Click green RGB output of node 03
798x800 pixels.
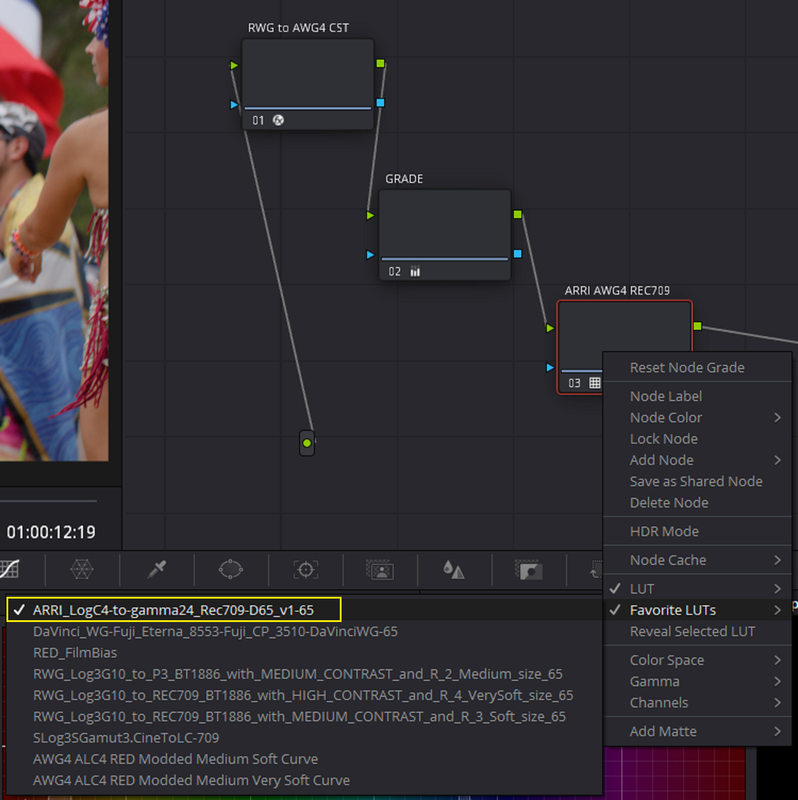coord(697,326)
